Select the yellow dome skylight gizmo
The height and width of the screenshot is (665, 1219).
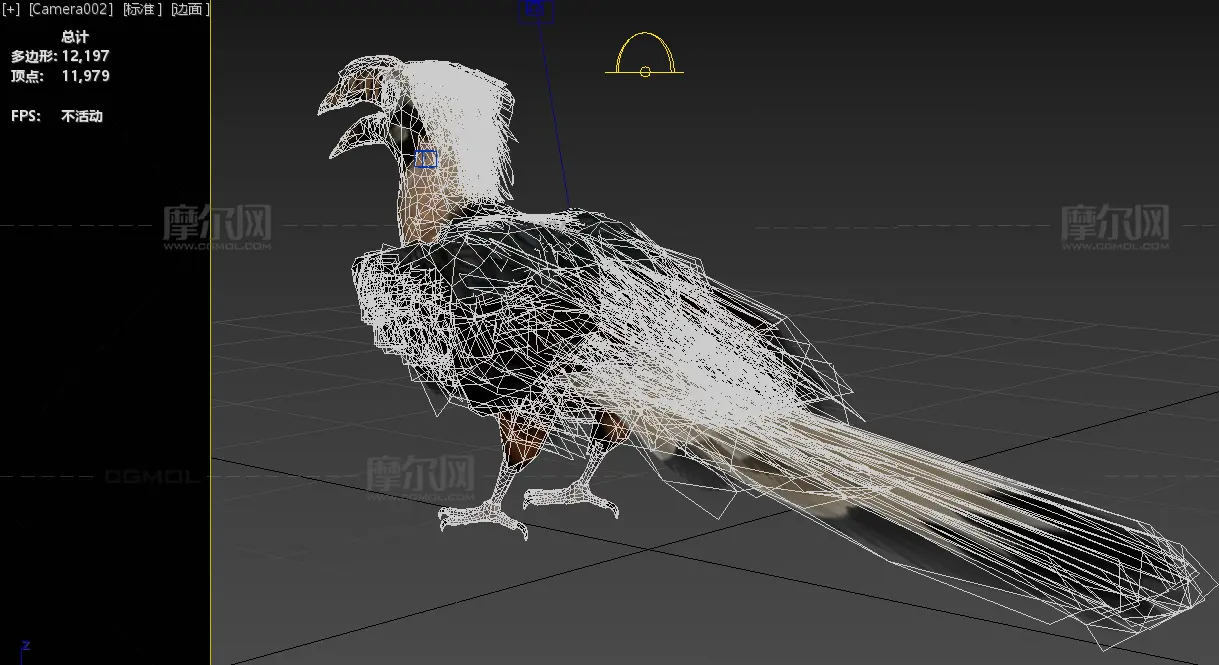(x=645, y=57)
